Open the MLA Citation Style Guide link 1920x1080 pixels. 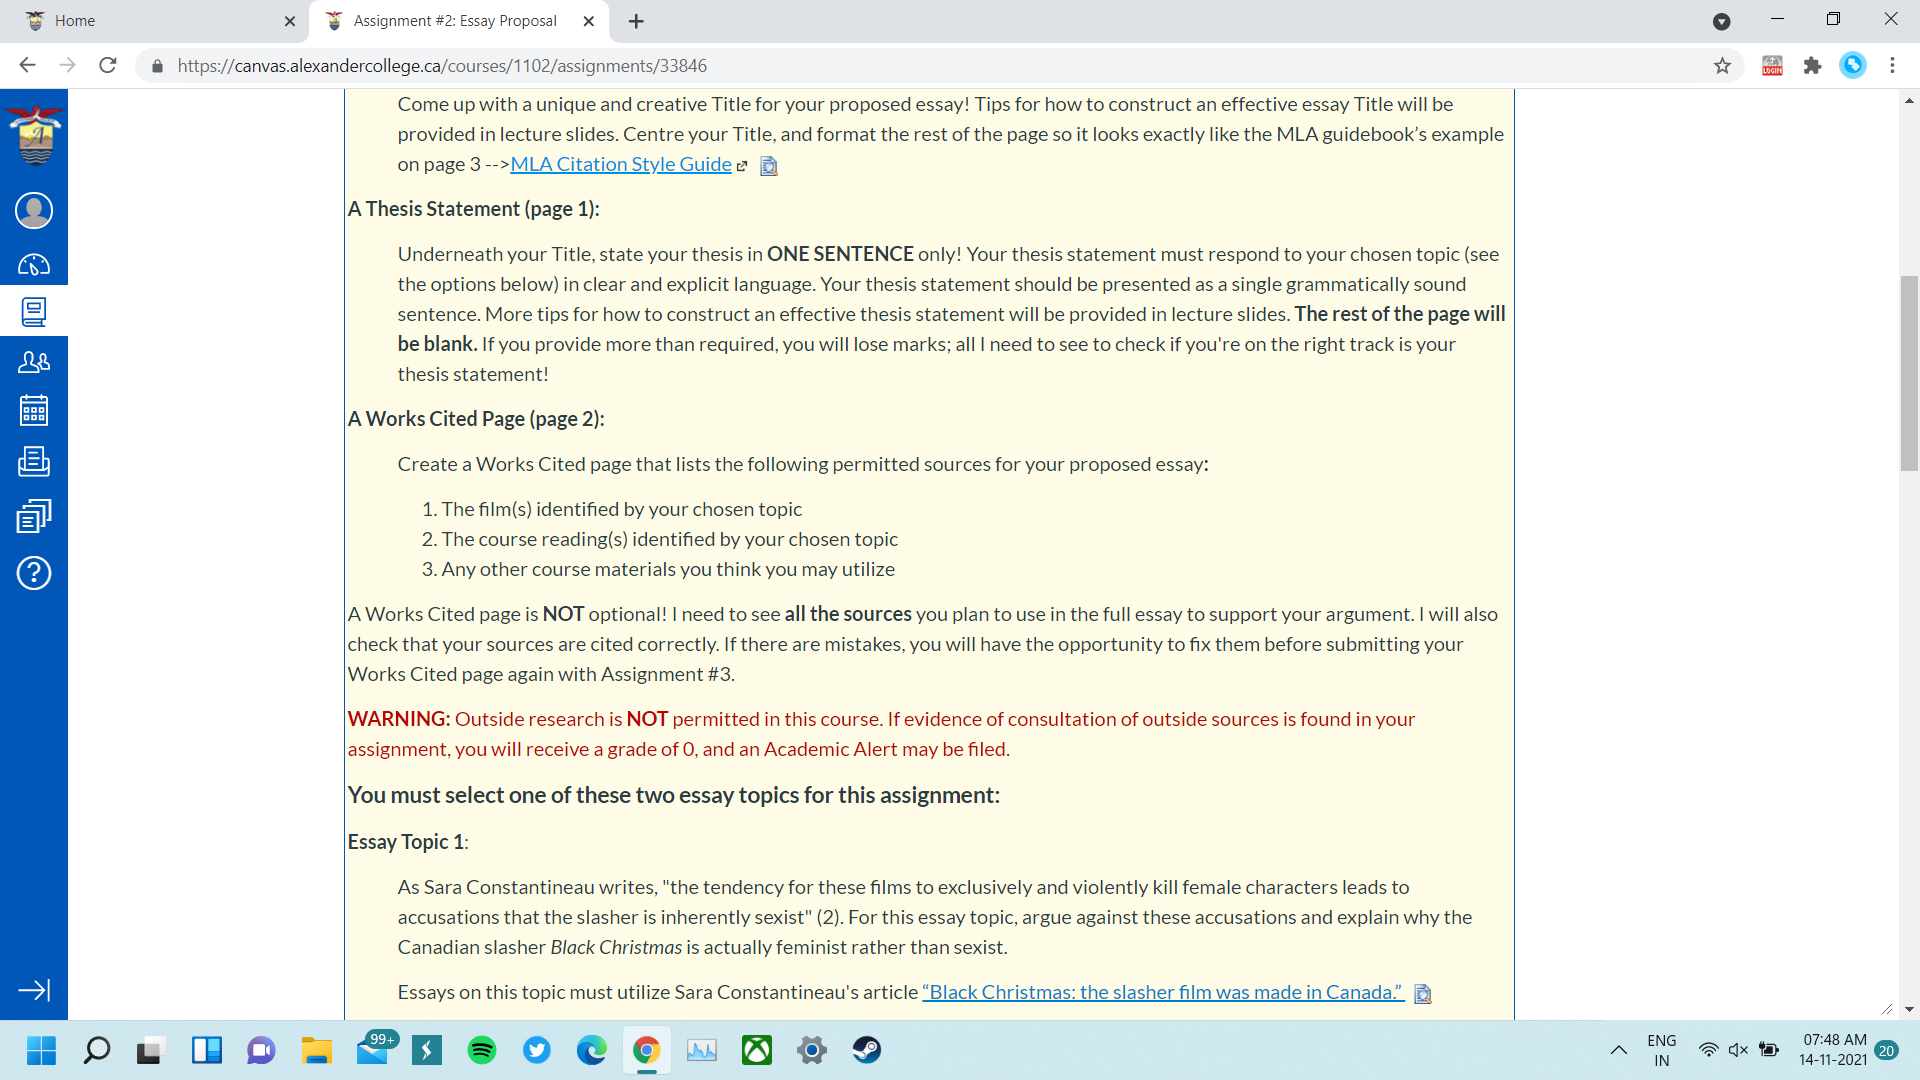[x=621, y=164]
